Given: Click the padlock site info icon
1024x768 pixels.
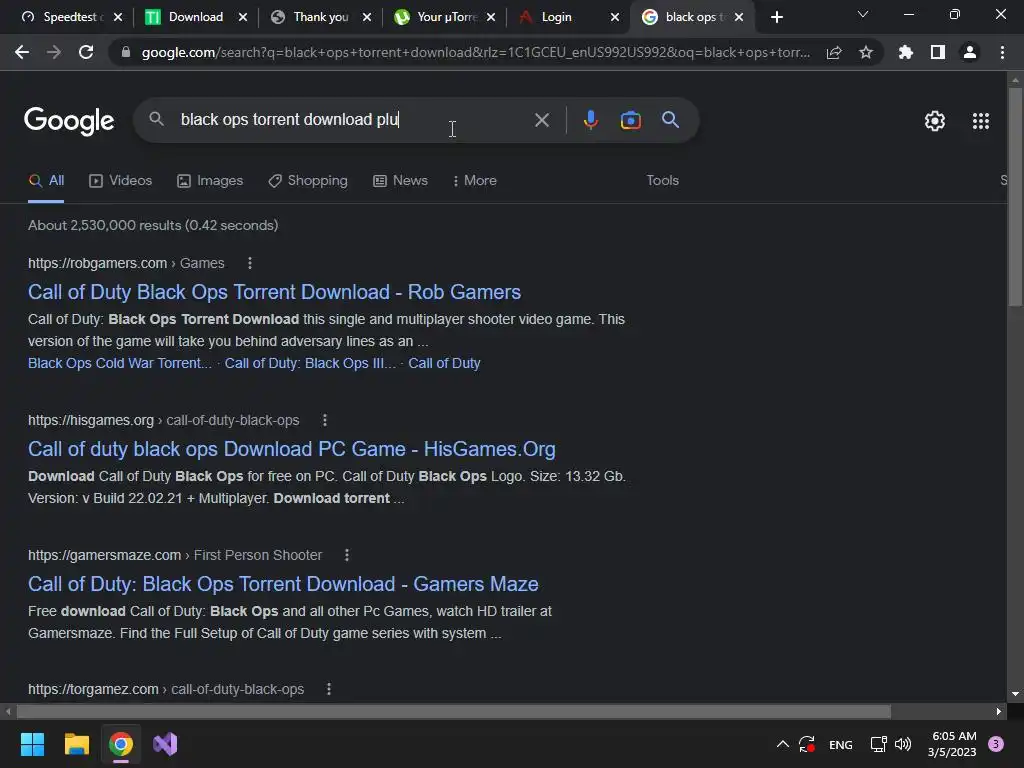Looking at the screenshot, I should pyautogui.click(x=126, y=52).
